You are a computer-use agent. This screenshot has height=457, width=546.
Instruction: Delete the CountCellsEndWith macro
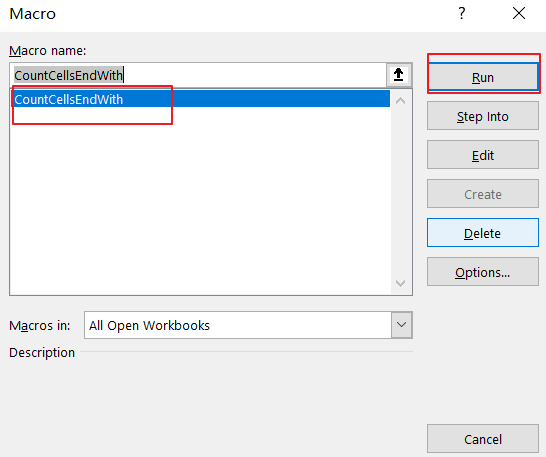point(483,233)
